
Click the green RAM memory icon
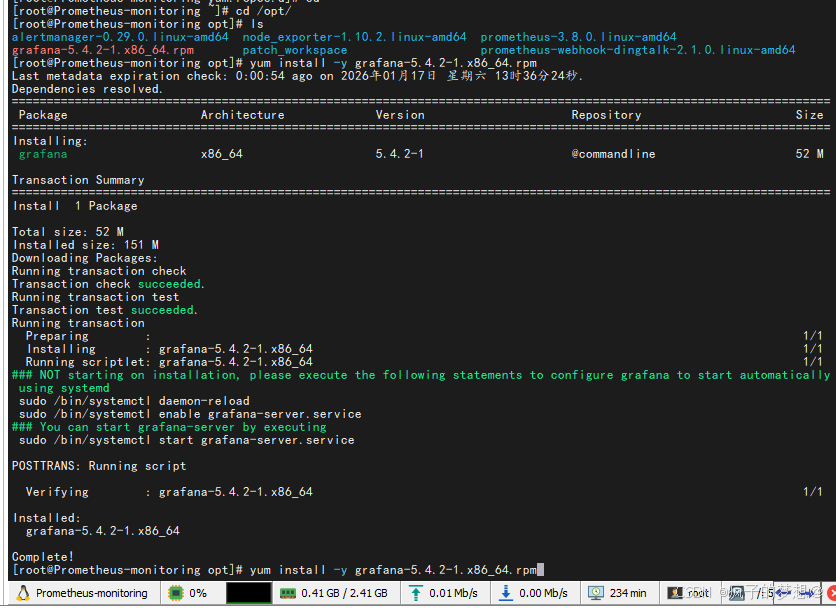coord(288,593)
